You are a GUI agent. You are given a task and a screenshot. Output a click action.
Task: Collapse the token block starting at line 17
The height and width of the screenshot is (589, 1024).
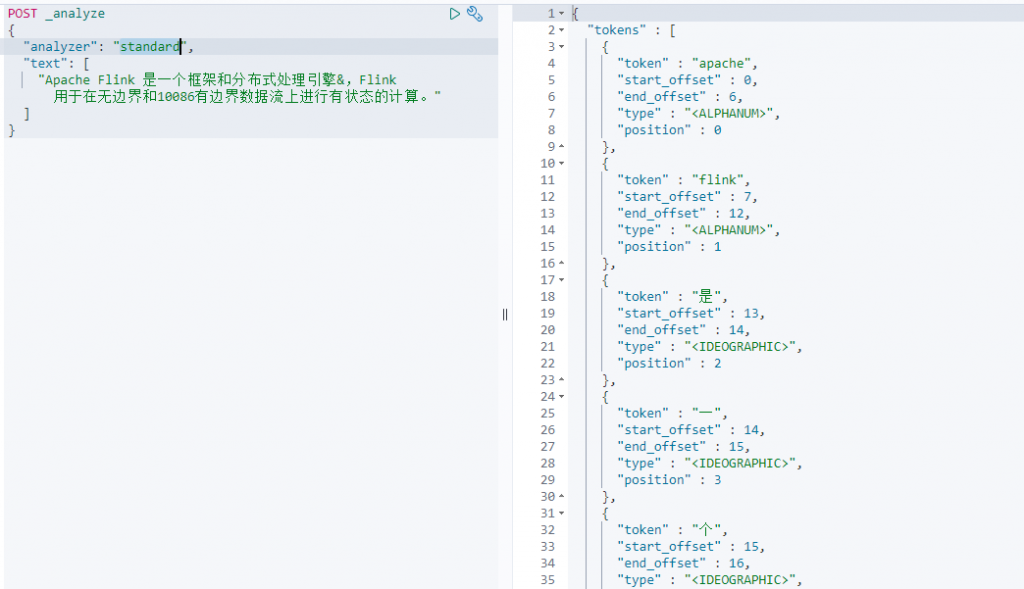tap(561, 280)
